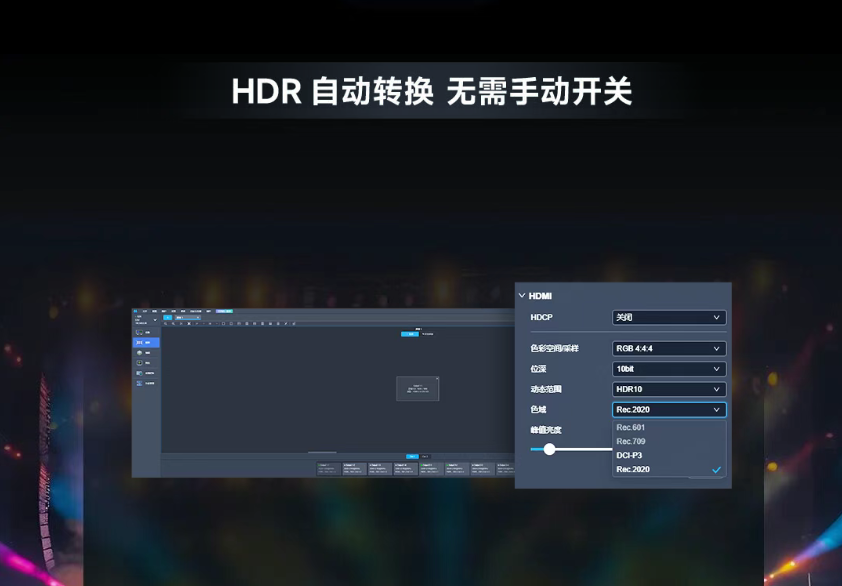Click the highlighted blue screen-management icon in sidebar
The width and height of the screenshot is (842, 586).
[140, 343]
